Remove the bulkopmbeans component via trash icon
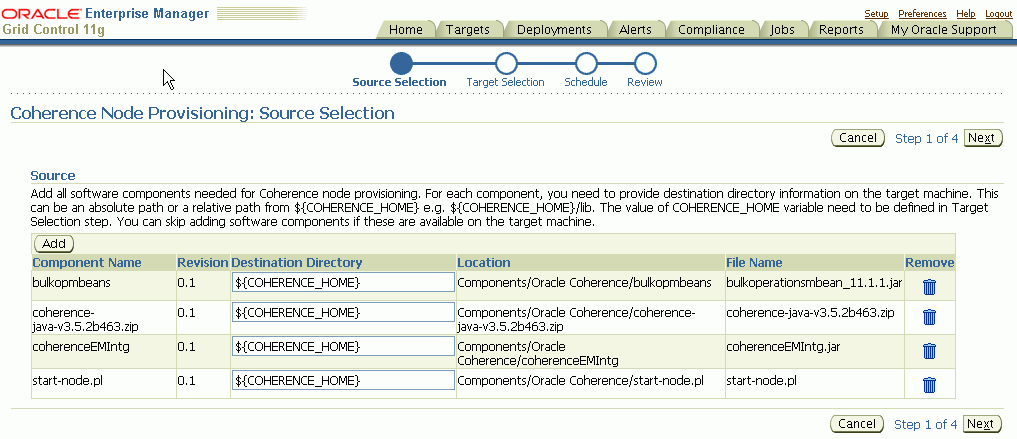 coord(929,287)
